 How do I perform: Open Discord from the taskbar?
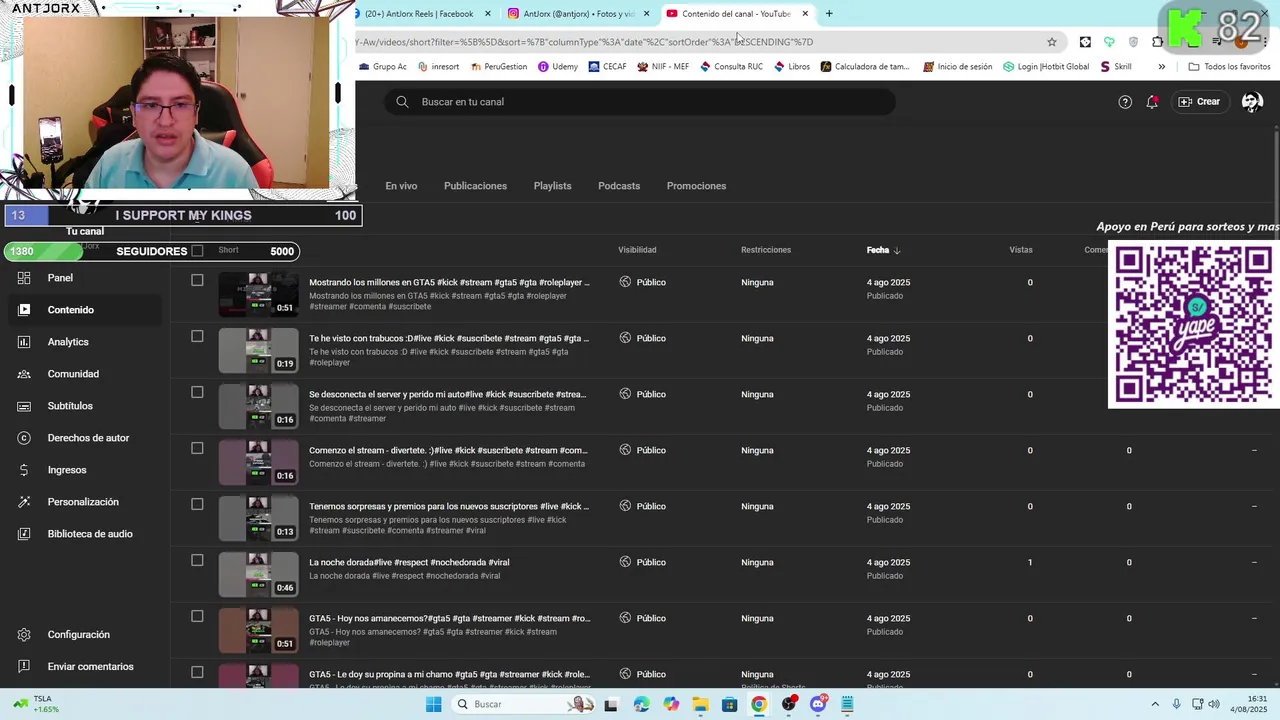(x=818, y=704)
